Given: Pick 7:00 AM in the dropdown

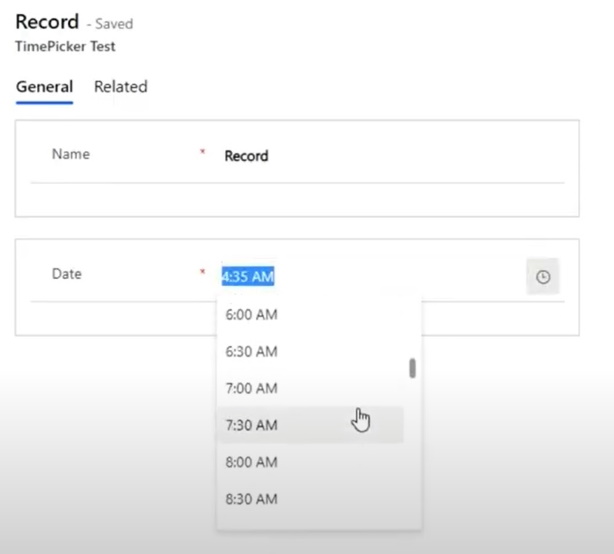Looking at the screenshot, I should 310,388.
